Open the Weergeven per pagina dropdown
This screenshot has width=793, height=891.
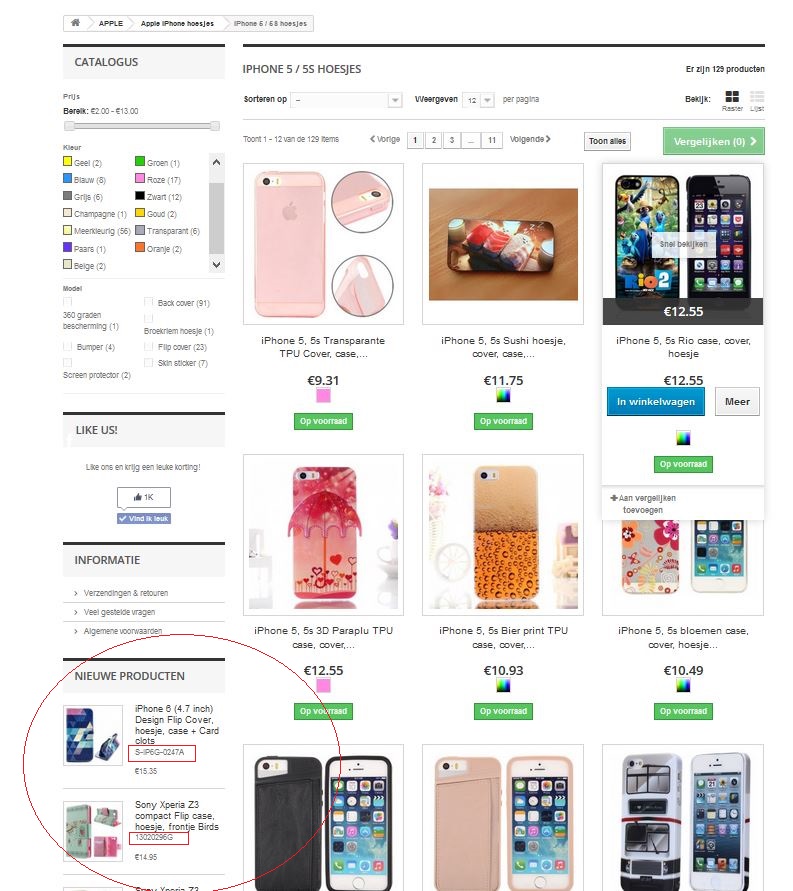point(478,100)
